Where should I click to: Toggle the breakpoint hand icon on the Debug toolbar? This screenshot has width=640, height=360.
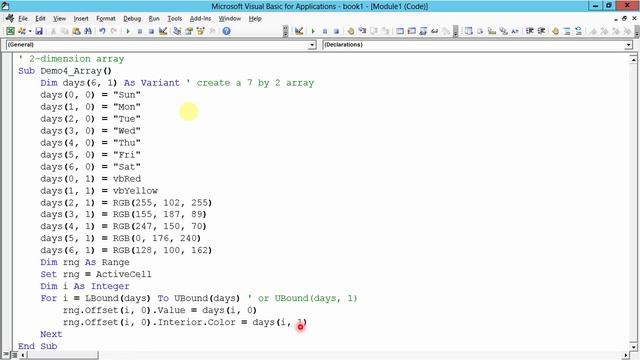coord(351,31)
